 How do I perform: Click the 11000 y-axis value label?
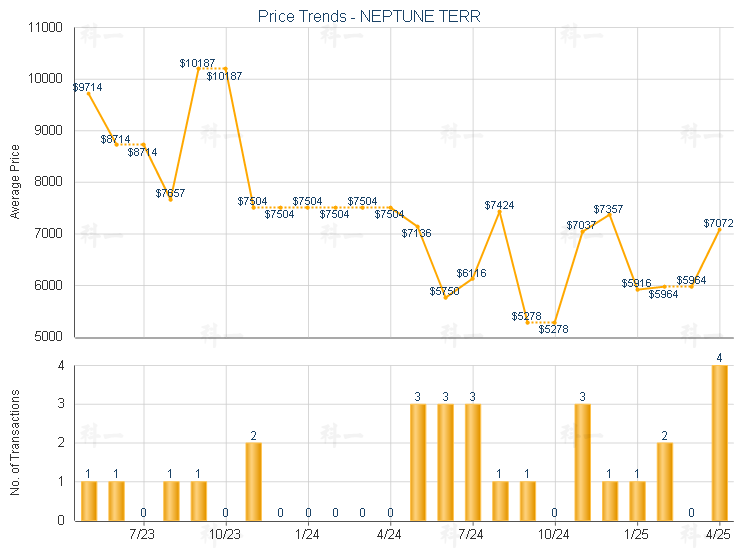coord(45,27)
